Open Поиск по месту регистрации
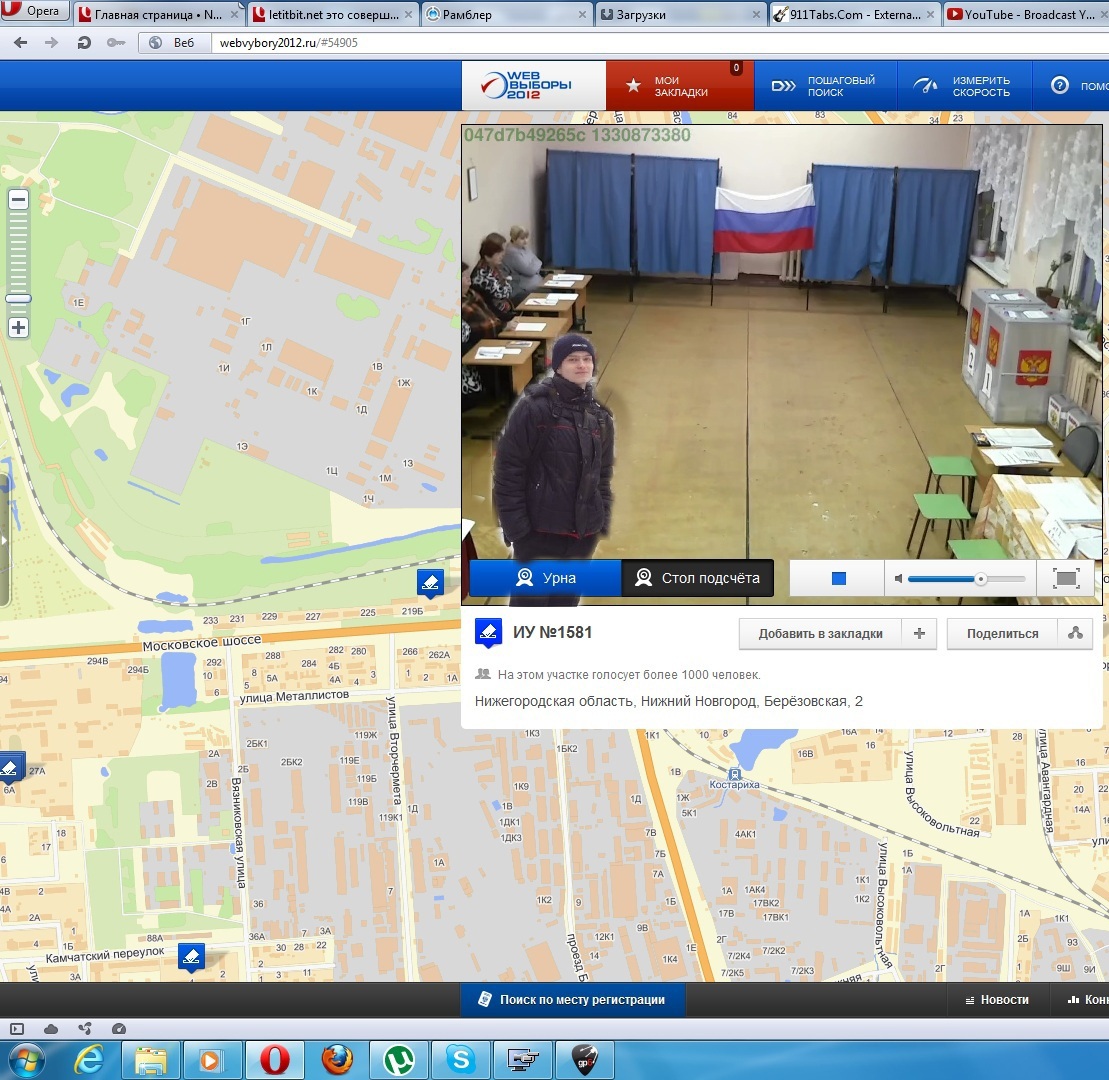The height and width of the screenshot is (1080, 1109). coord(573,999)
